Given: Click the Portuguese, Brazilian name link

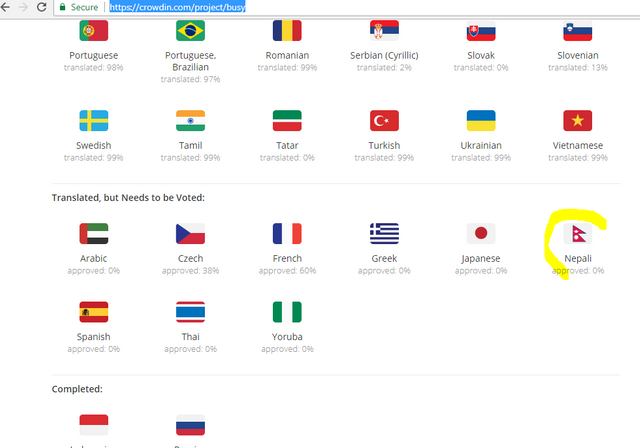Looking at the screenshot, I should pos(190,61).
